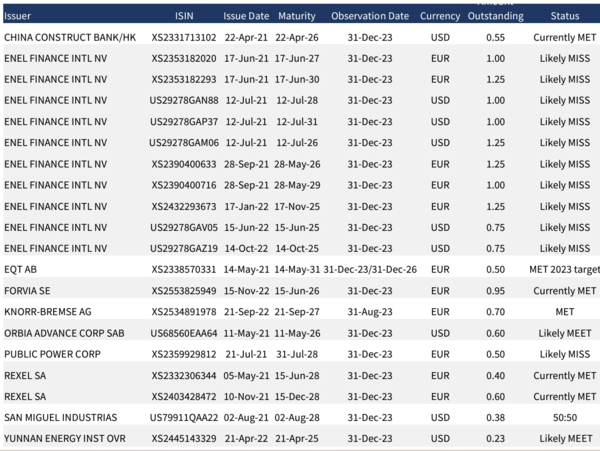Click the SAN MIGUEL INDUSTRIAS issuer cell
Image resolution: width=600 pixels, height=451 pixels.
tap(60, 417)
